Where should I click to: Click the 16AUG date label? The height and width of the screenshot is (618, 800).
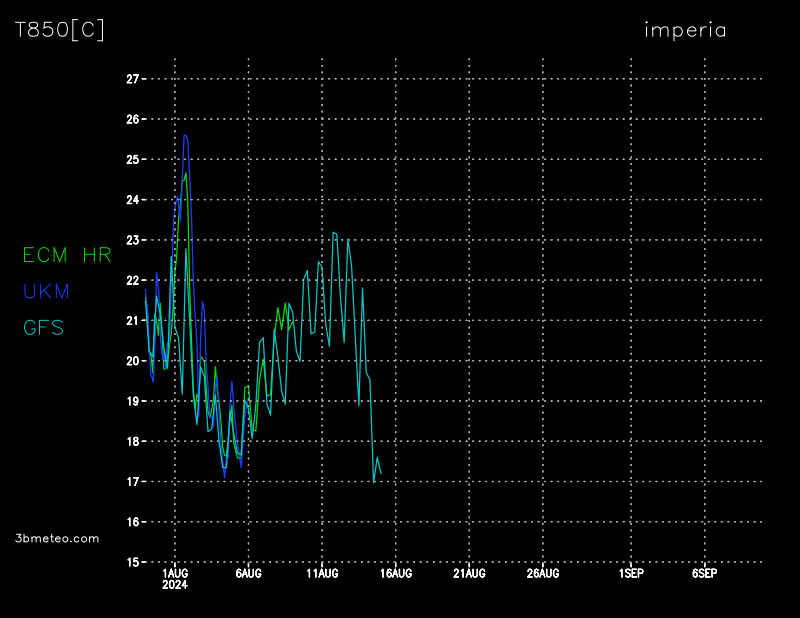point(396,574)
